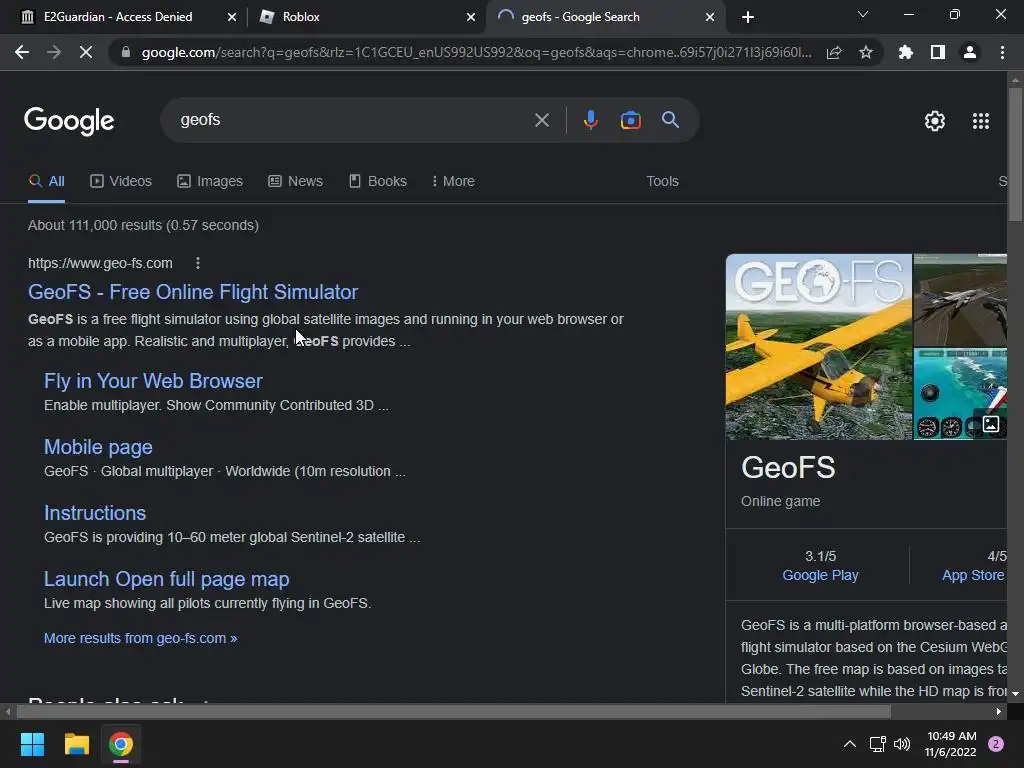1024x768 pixels.
Task: Open the Mobile page link
Action: pos(98,447)
